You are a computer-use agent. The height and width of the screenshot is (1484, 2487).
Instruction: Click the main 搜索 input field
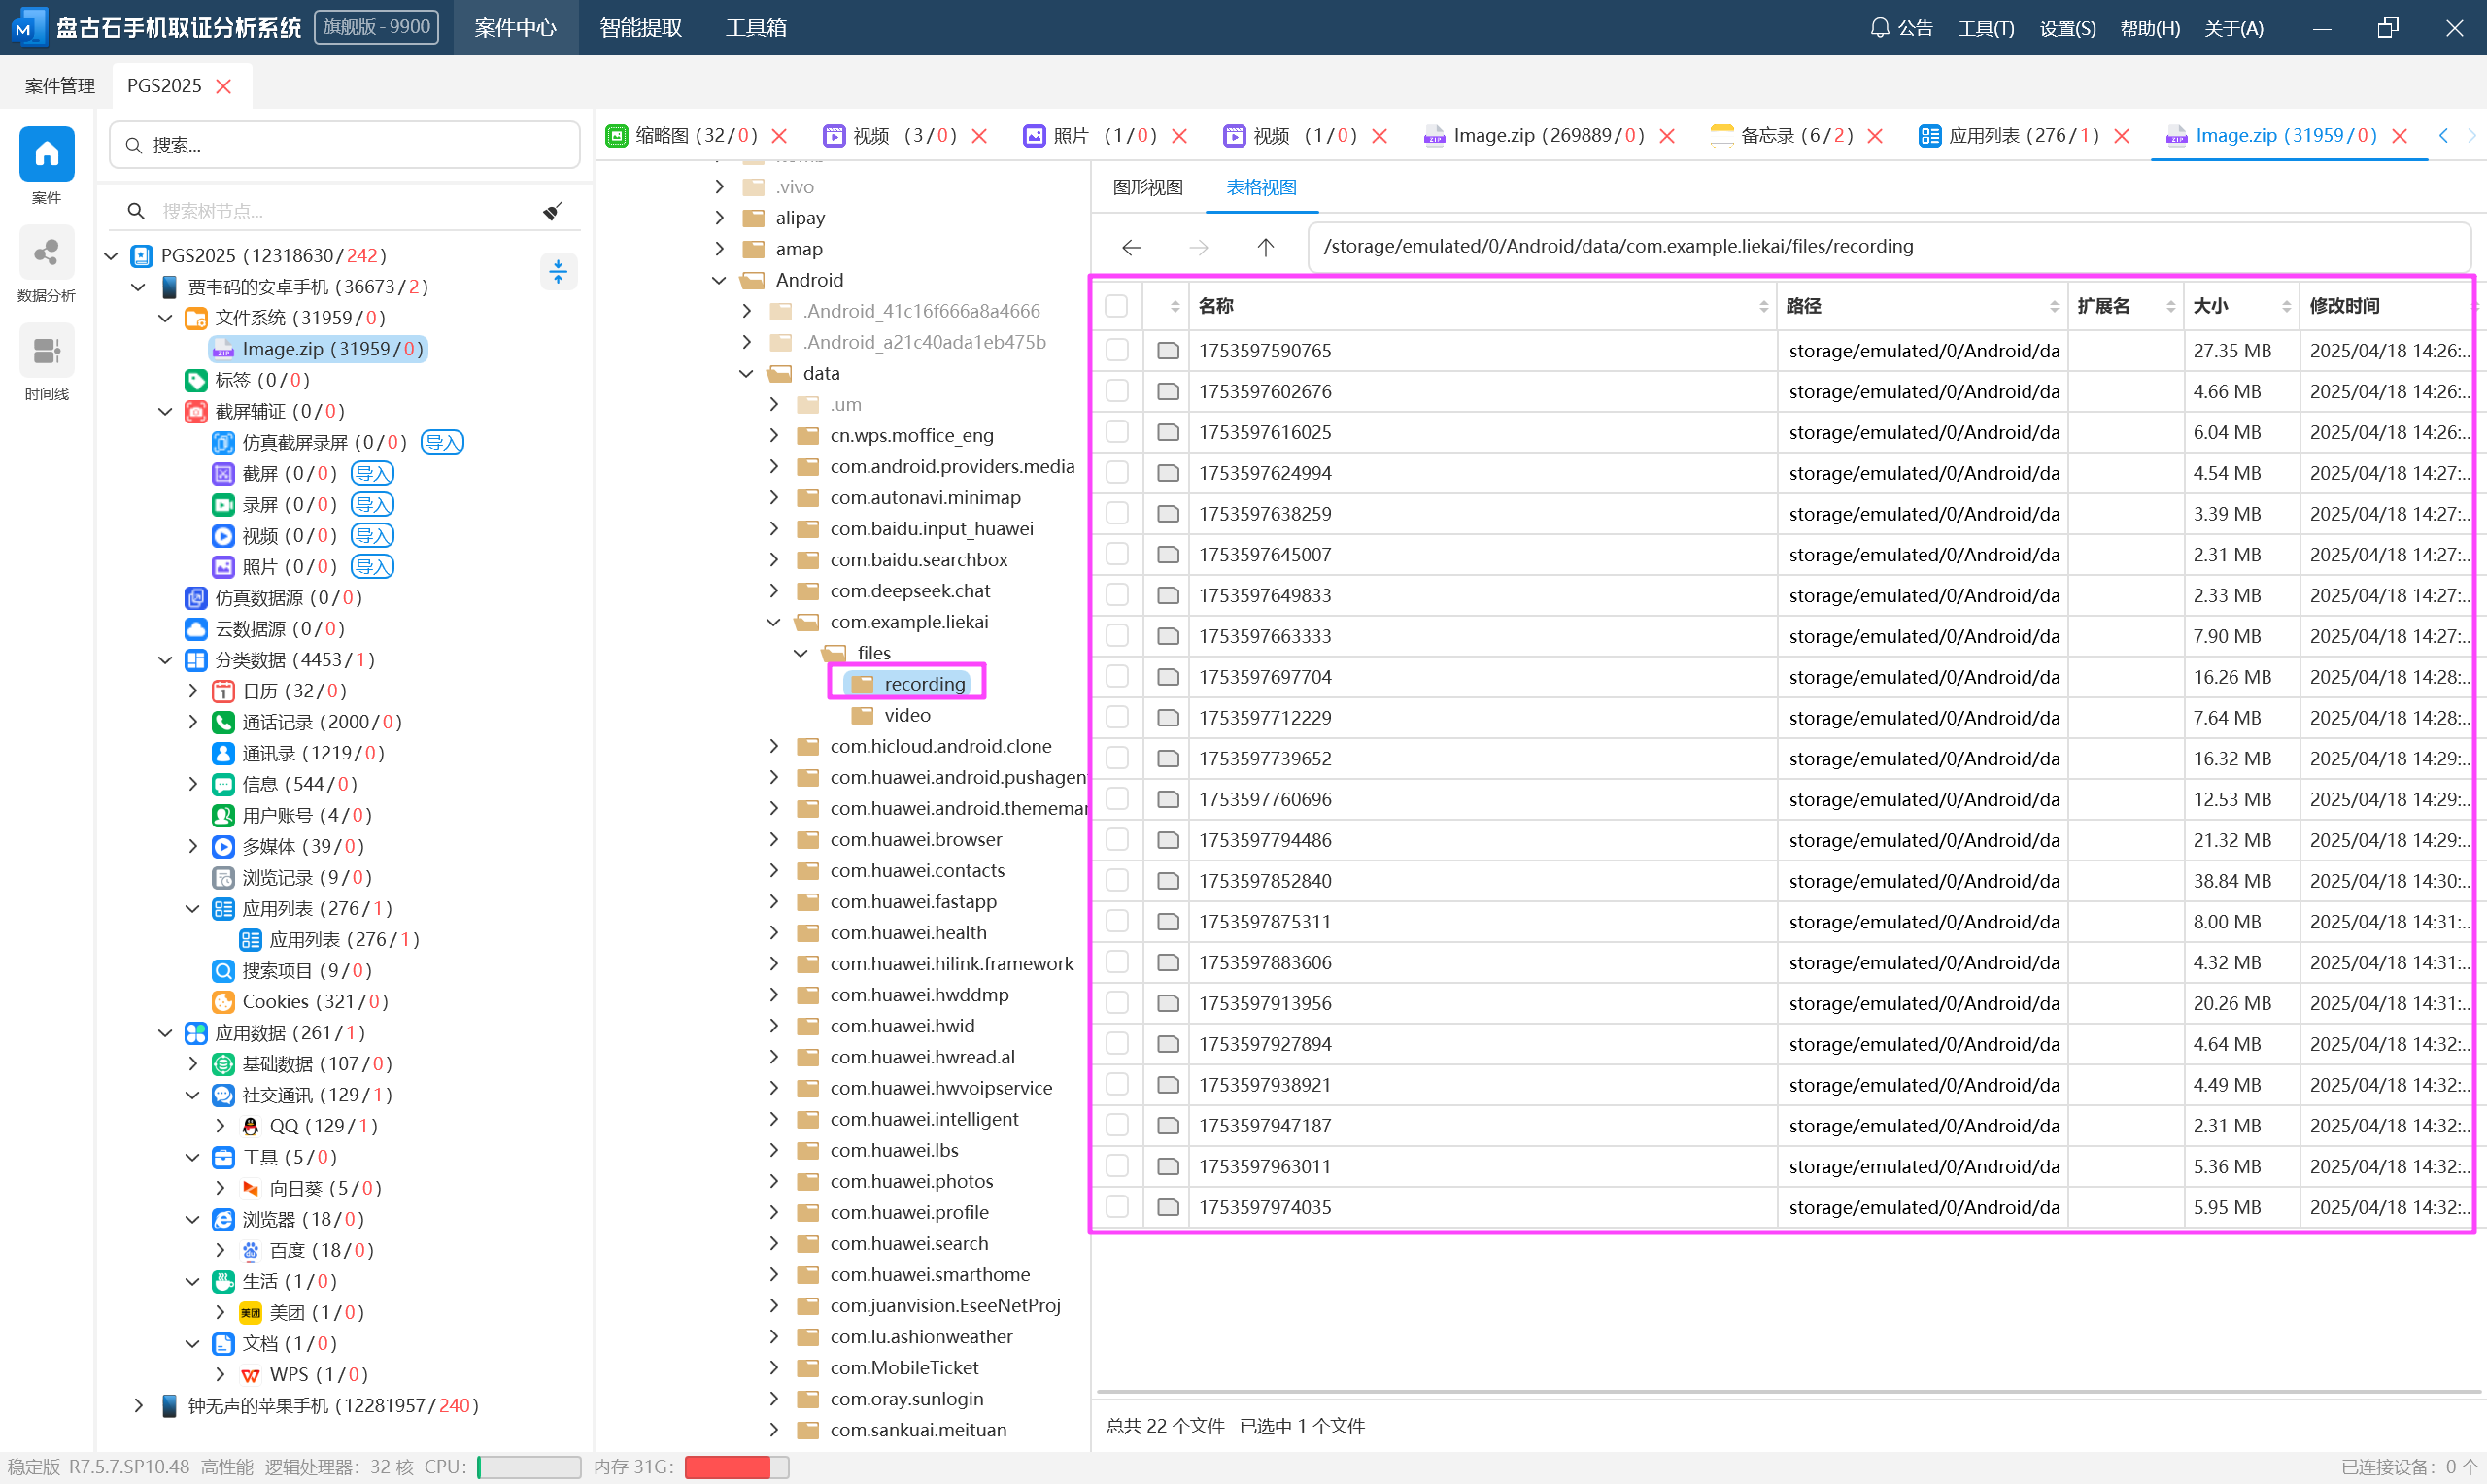345,145
